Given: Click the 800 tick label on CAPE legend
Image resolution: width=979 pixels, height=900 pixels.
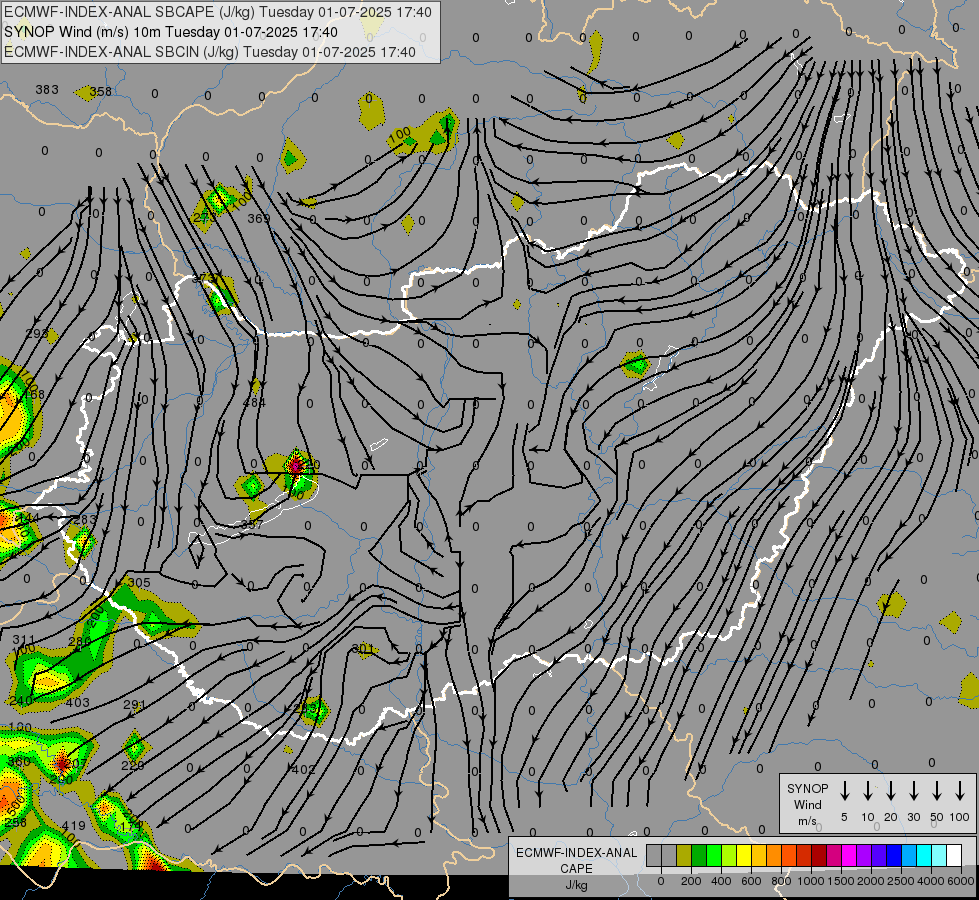Looking at the screenshot, I should tap(781, 881).
